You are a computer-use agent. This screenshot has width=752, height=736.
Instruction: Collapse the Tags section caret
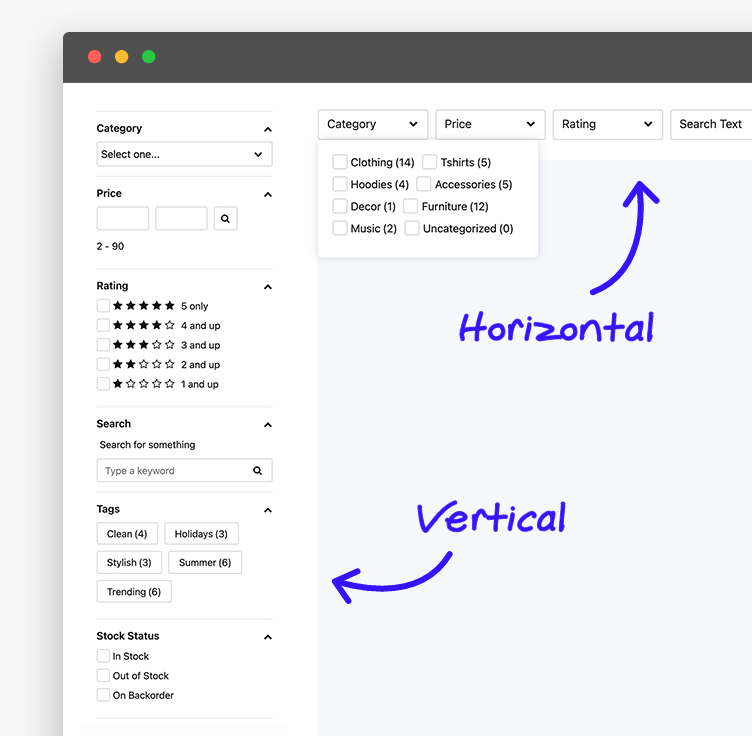pyautogui.click(x=267, y=510)
